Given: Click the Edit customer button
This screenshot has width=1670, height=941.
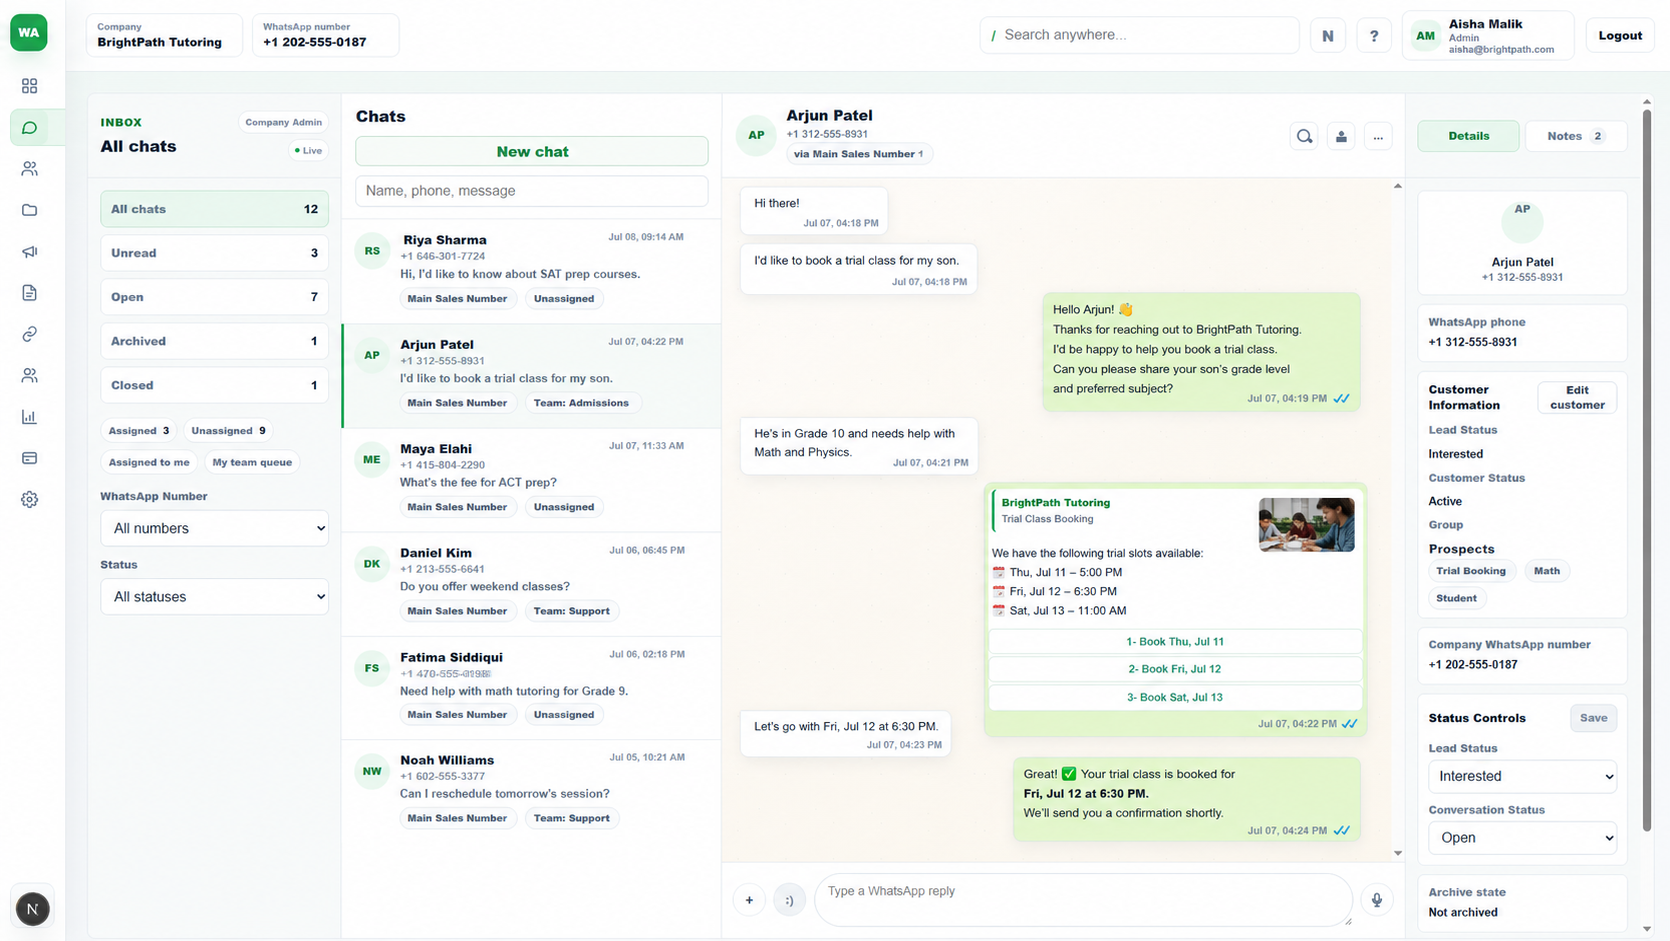Looking at the screenshot, I should (1577, 398).
